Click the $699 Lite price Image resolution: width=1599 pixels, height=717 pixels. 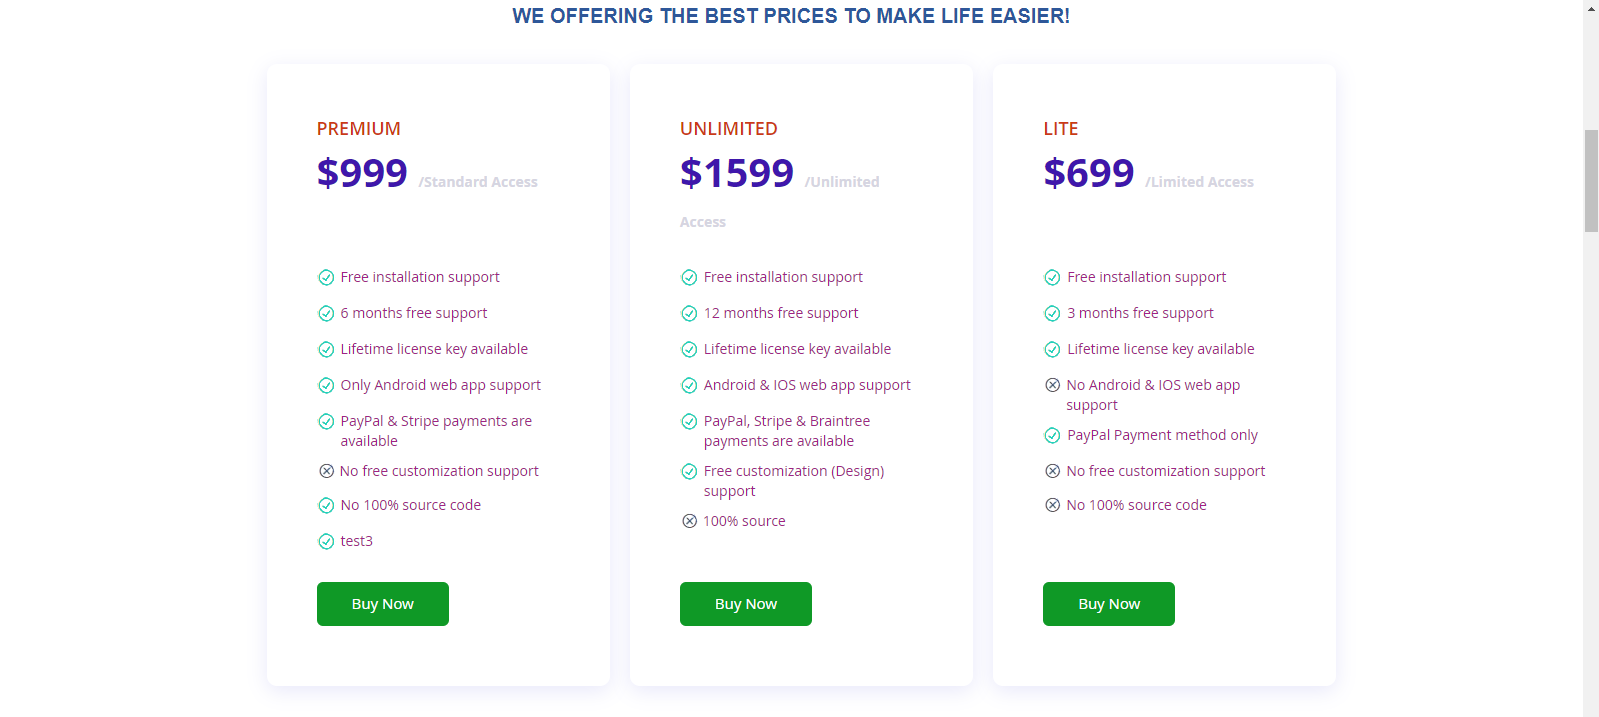click(x=1089, y=173)
